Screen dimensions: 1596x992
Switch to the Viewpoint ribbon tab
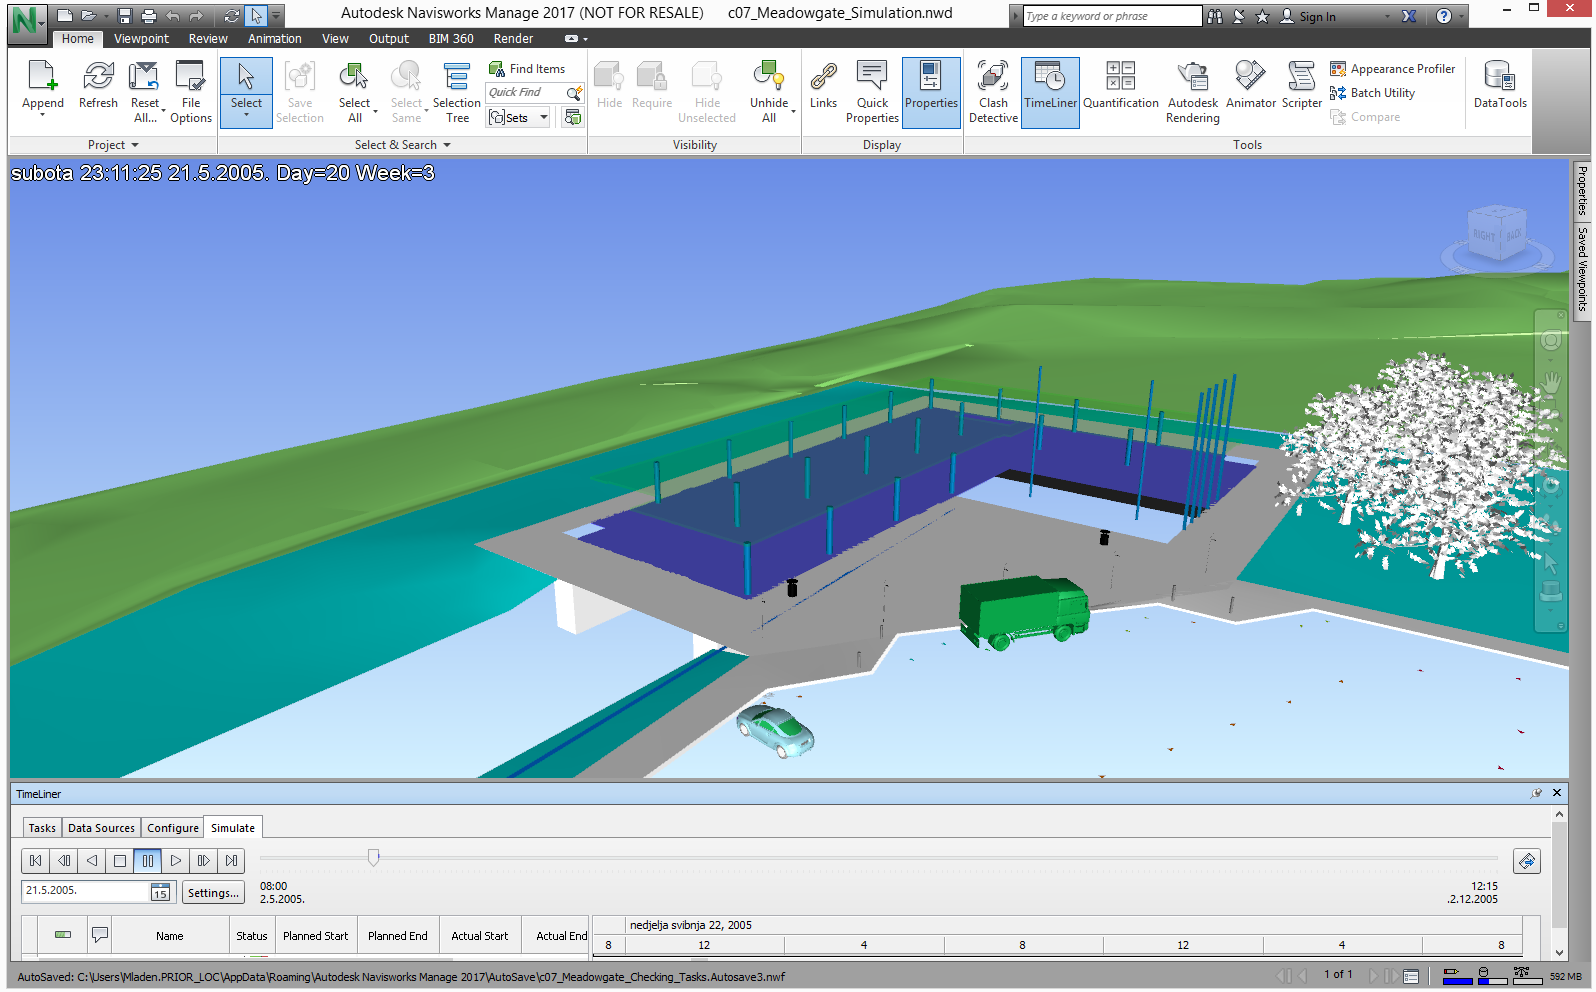pyautogui.click(x=141, y=39)
